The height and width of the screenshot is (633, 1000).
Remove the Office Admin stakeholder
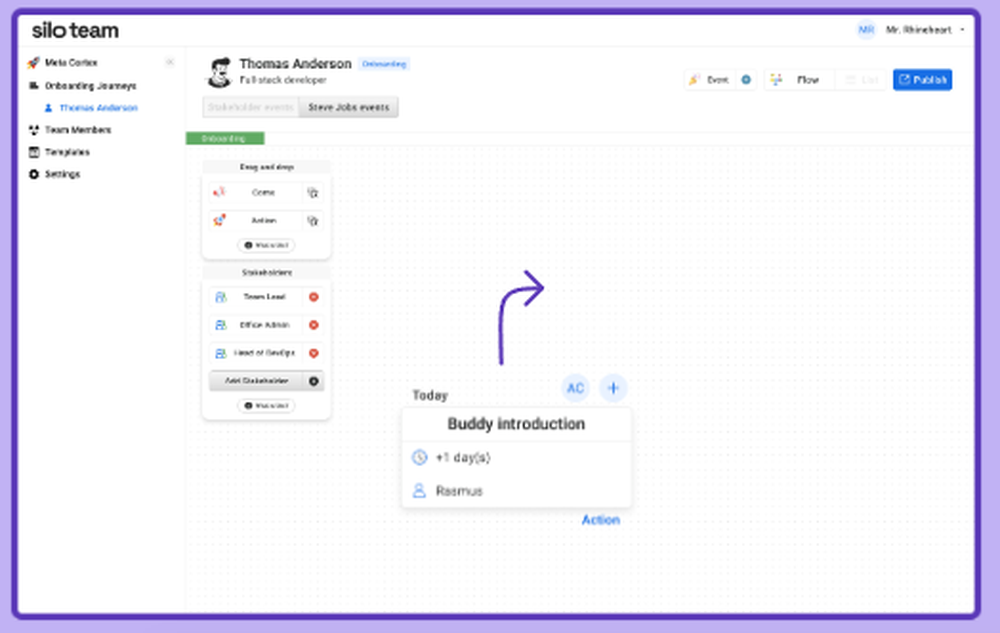[314, 325]
